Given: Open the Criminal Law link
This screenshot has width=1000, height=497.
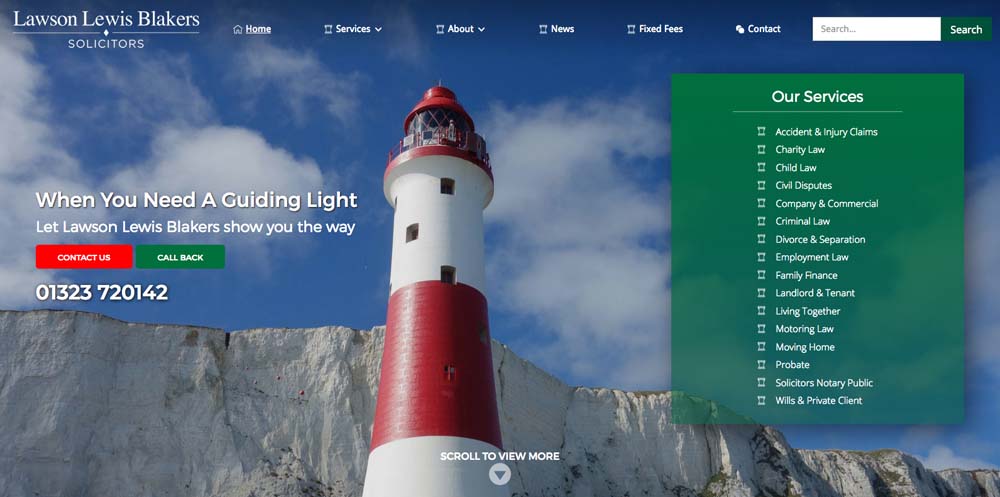Looking at the screenshot, I should (803, 221).
